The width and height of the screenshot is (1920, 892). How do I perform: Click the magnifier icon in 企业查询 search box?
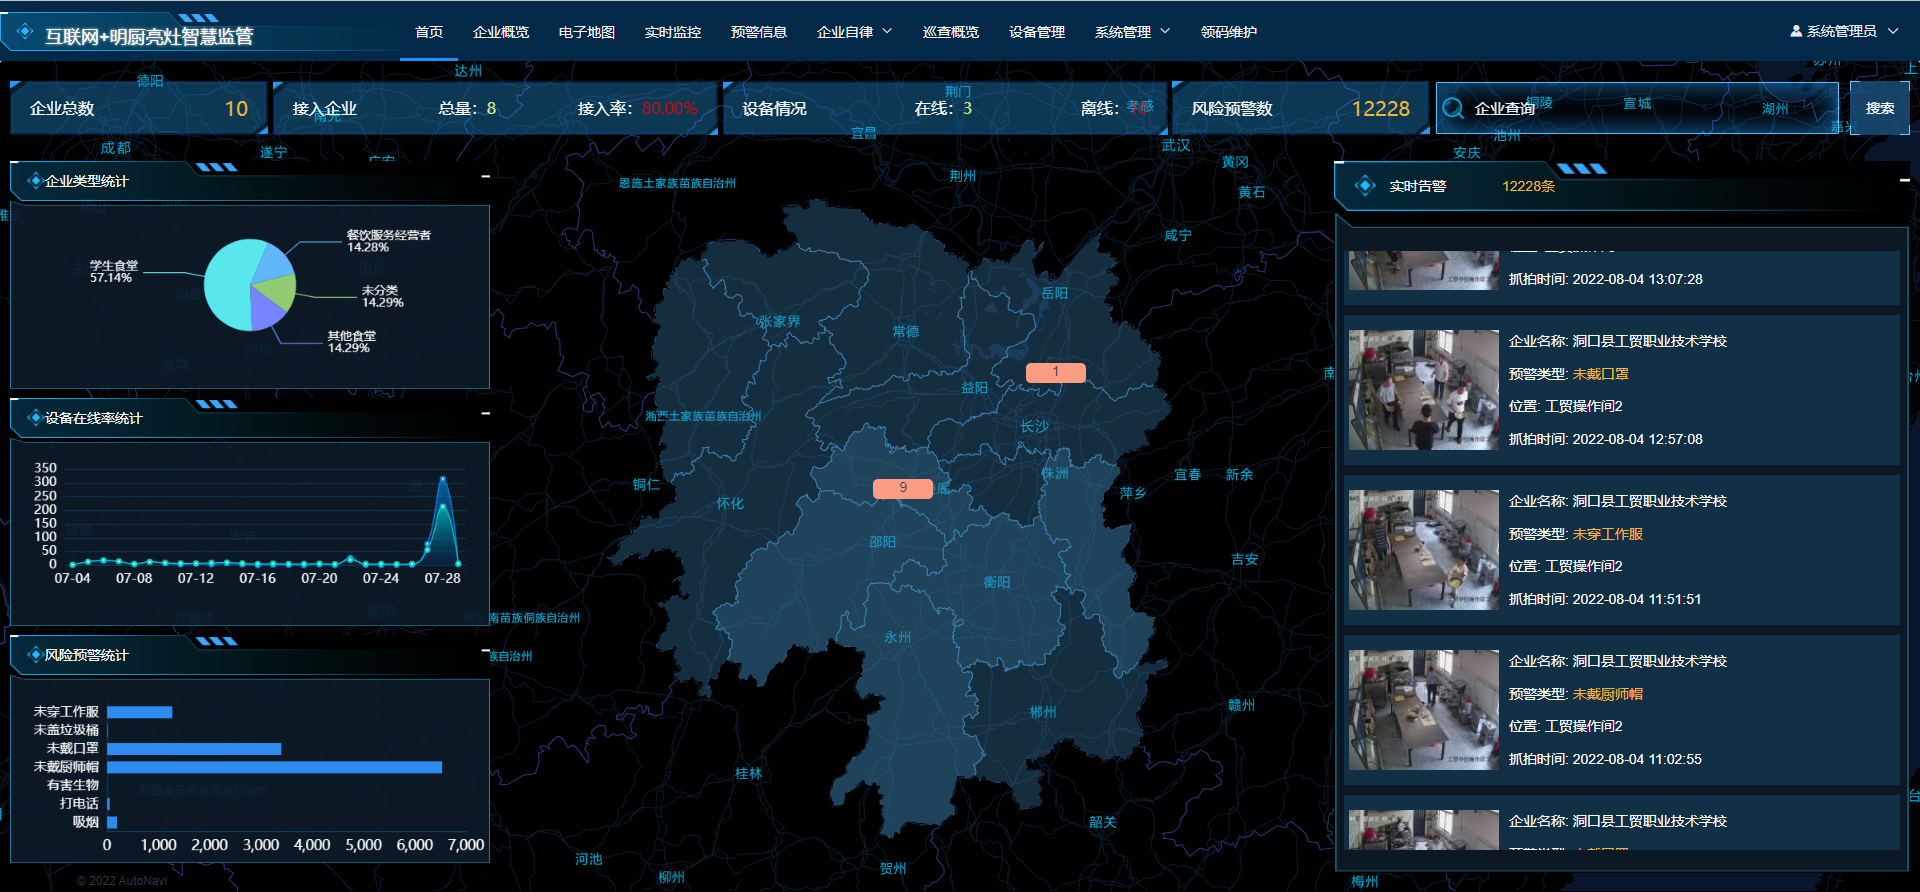(x=1453, y=108)
